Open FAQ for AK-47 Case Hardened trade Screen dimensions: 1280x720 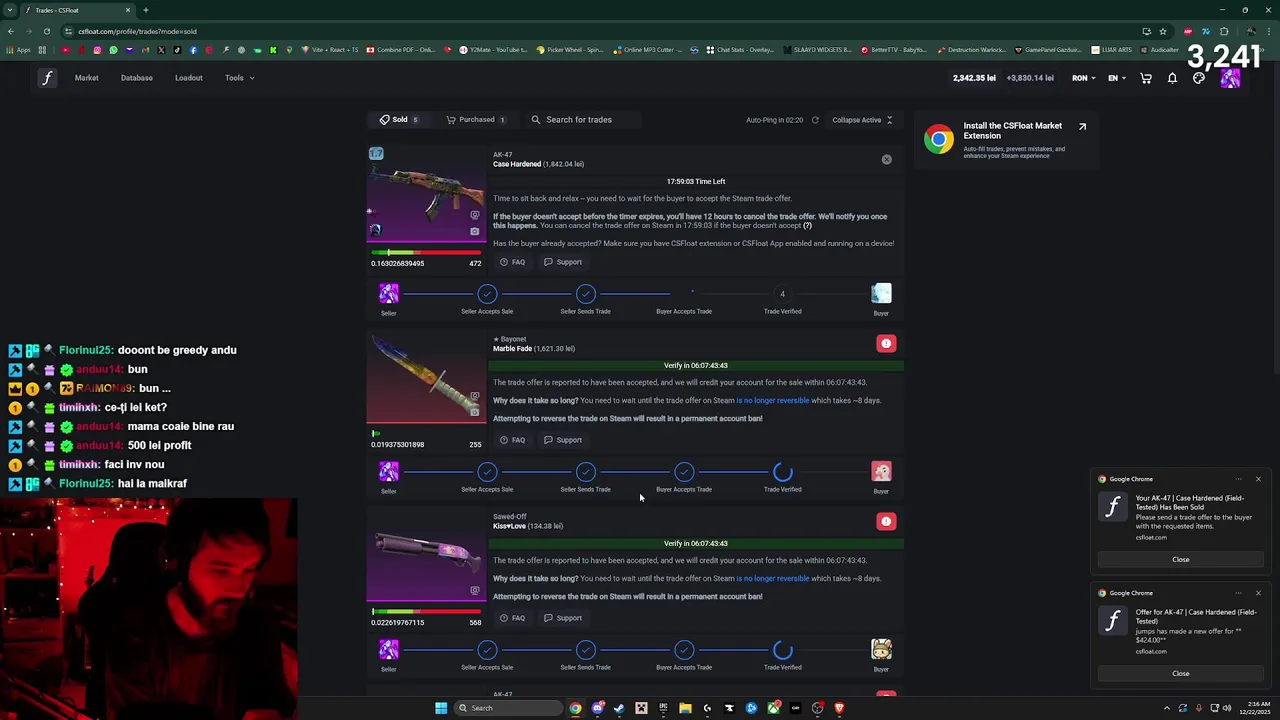point(512,262)
